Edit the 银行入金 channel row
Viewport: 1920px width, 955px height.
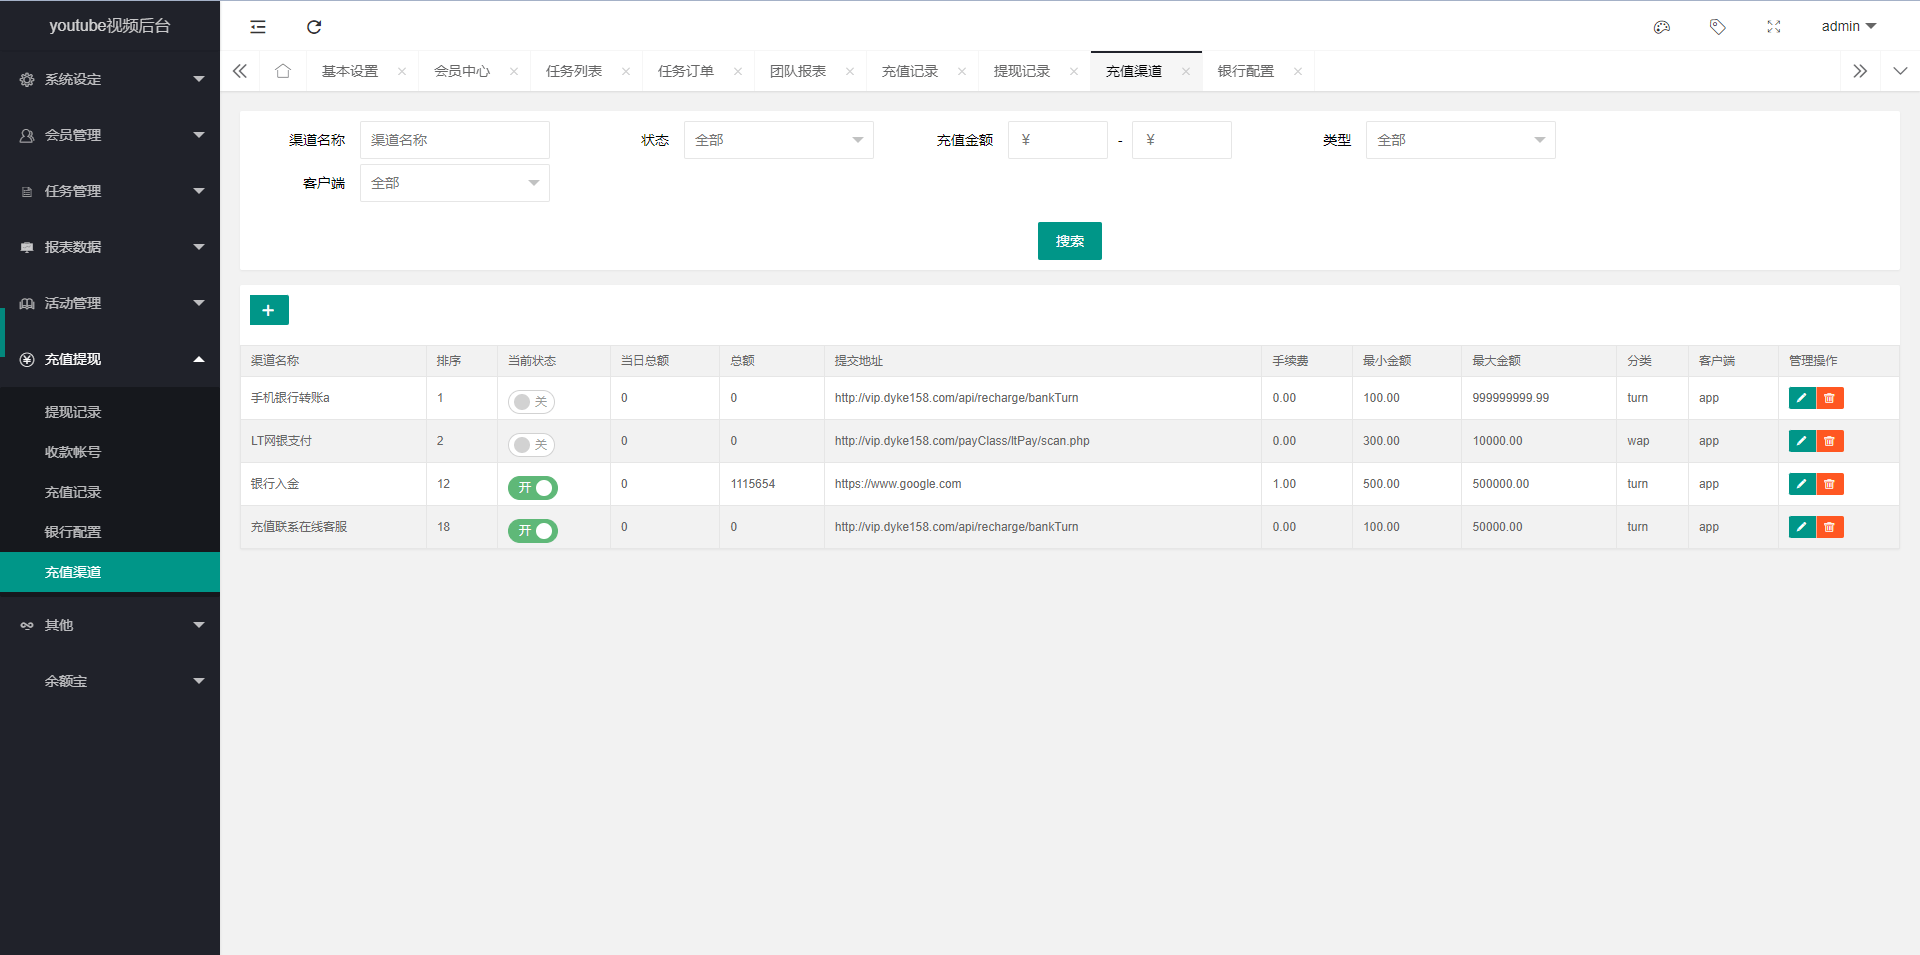point(1801,484)
